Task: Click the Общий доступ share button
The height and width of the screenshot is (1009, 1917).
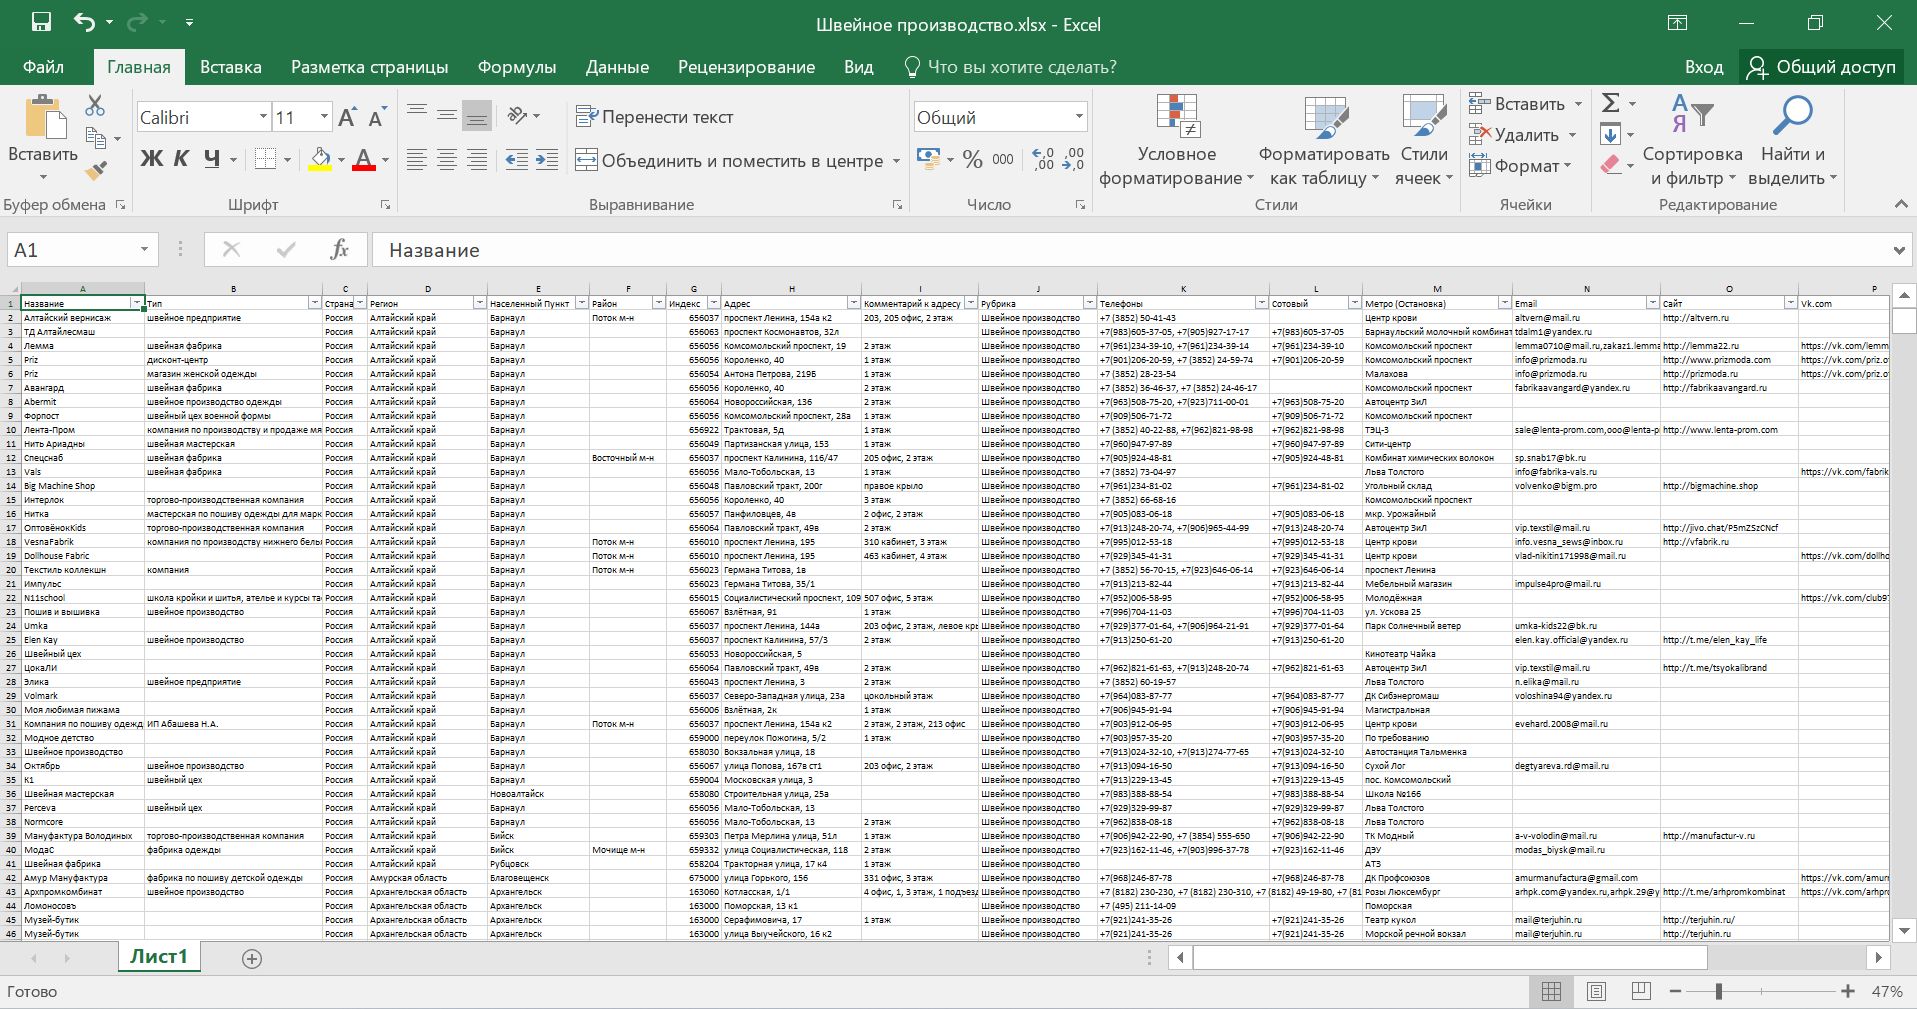Action: [x=1821, y=67]
